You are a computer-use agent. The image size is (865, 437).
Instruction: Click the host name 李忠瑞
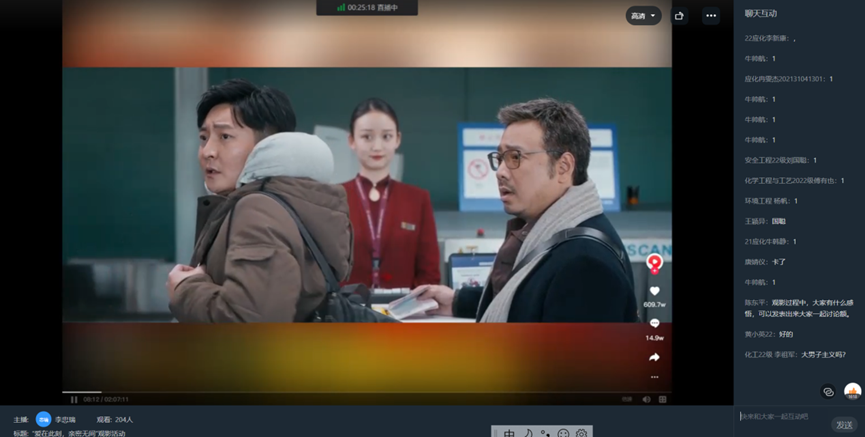[65, 420]
